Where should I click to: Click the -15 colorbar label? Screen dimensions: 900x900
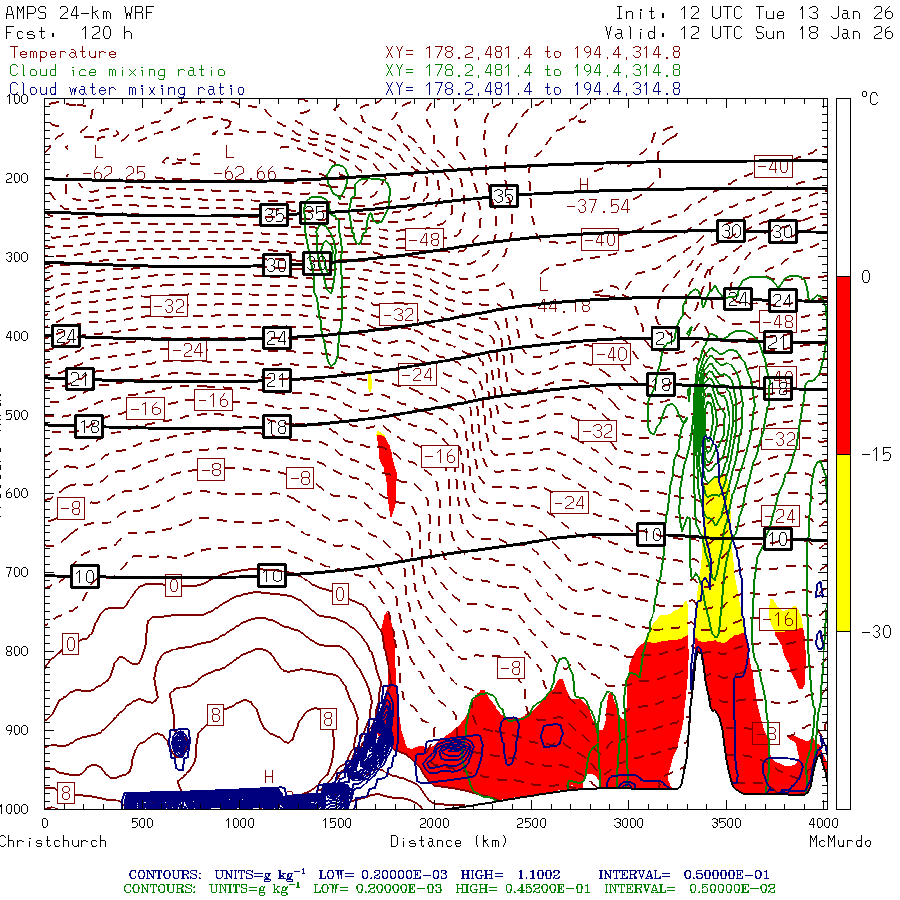[x=876, y=455]
